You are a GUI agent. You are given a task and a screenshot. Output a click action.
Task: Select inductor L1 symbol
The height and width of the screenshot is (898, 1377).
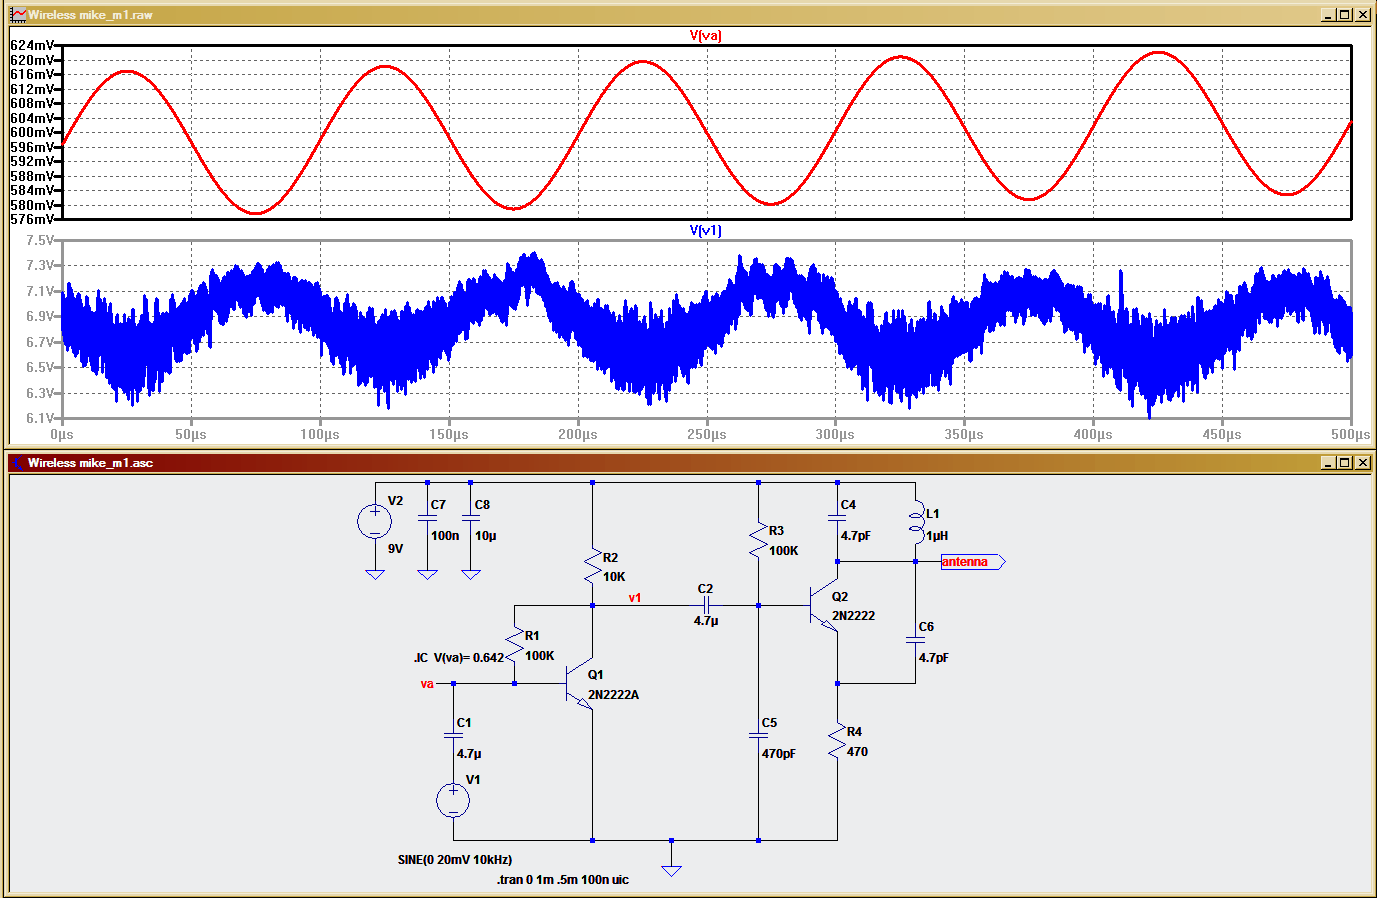(916, 522)
